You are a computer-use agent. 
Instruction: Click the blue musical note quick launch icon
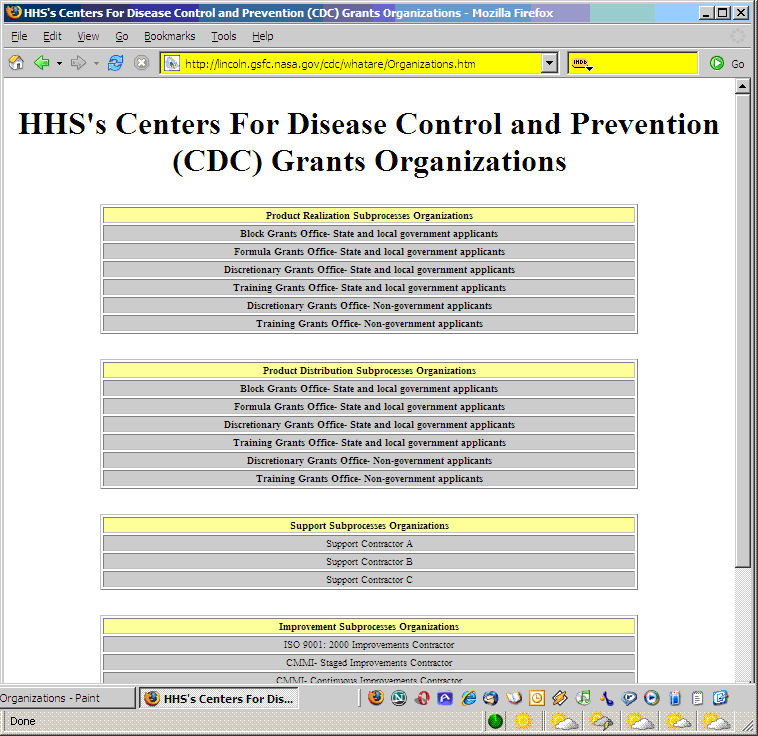(x=606, y=698)
